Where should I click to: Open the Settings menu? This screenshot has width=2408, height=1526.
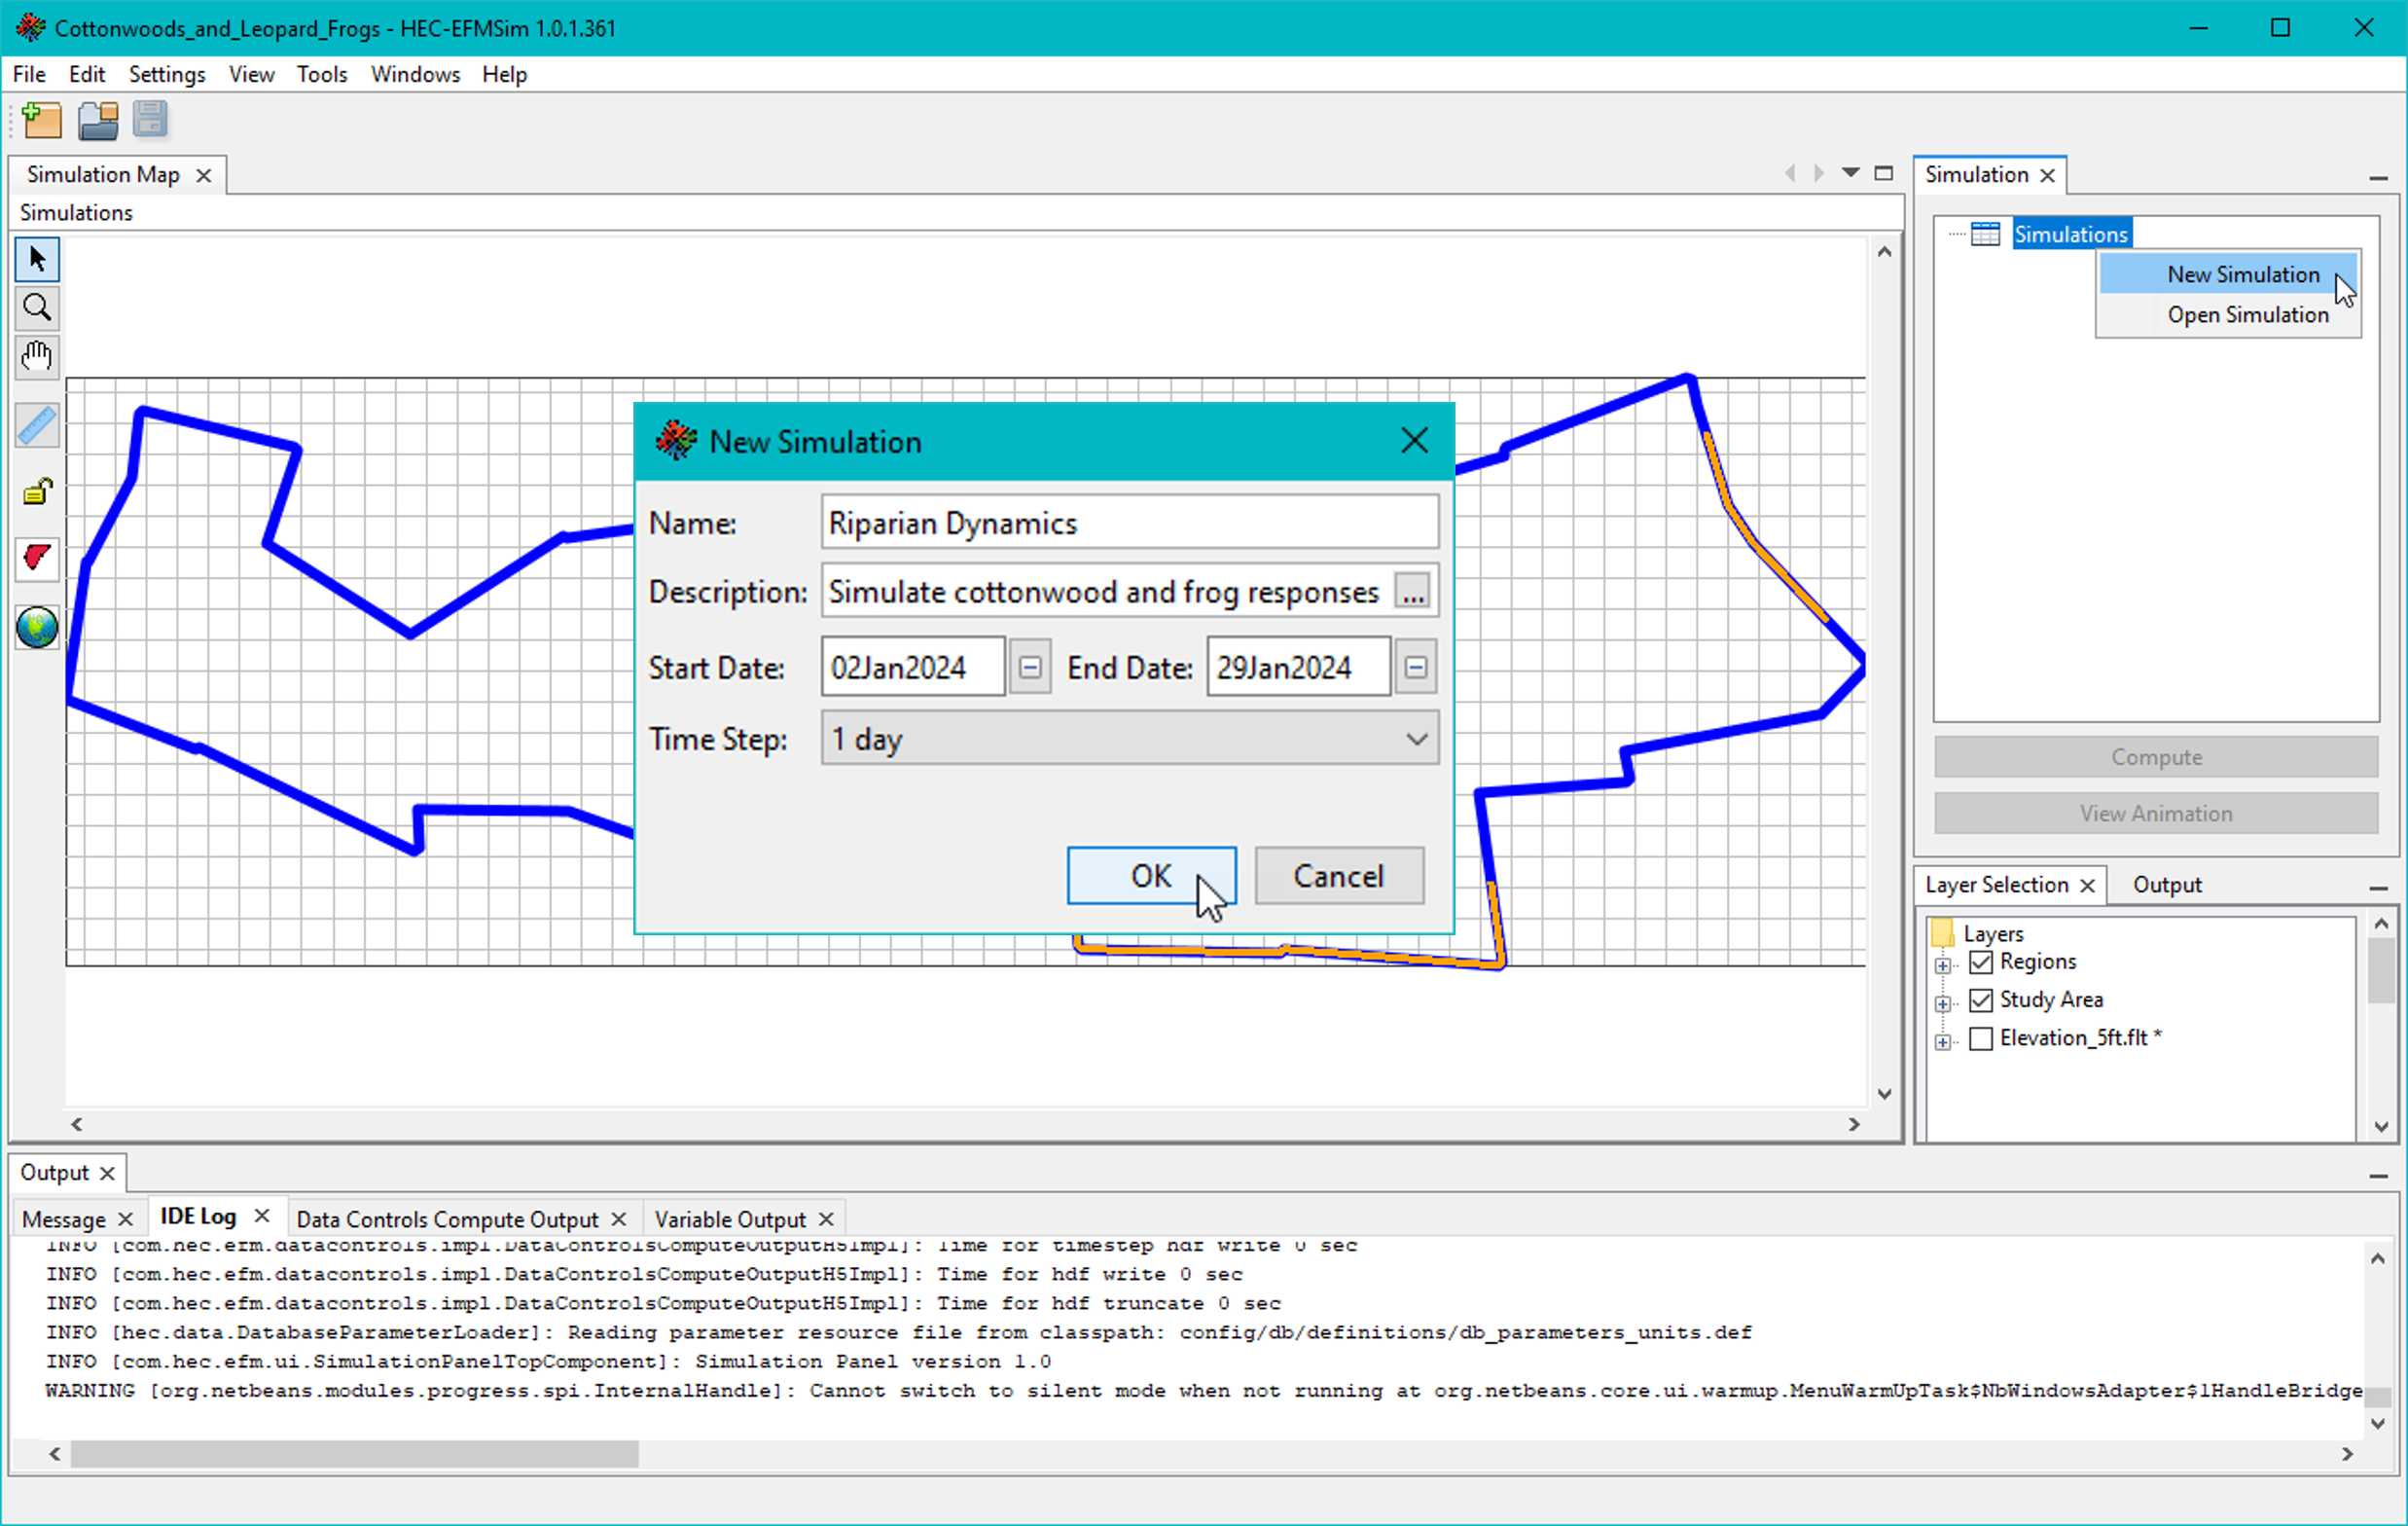(x=166, y=74)
